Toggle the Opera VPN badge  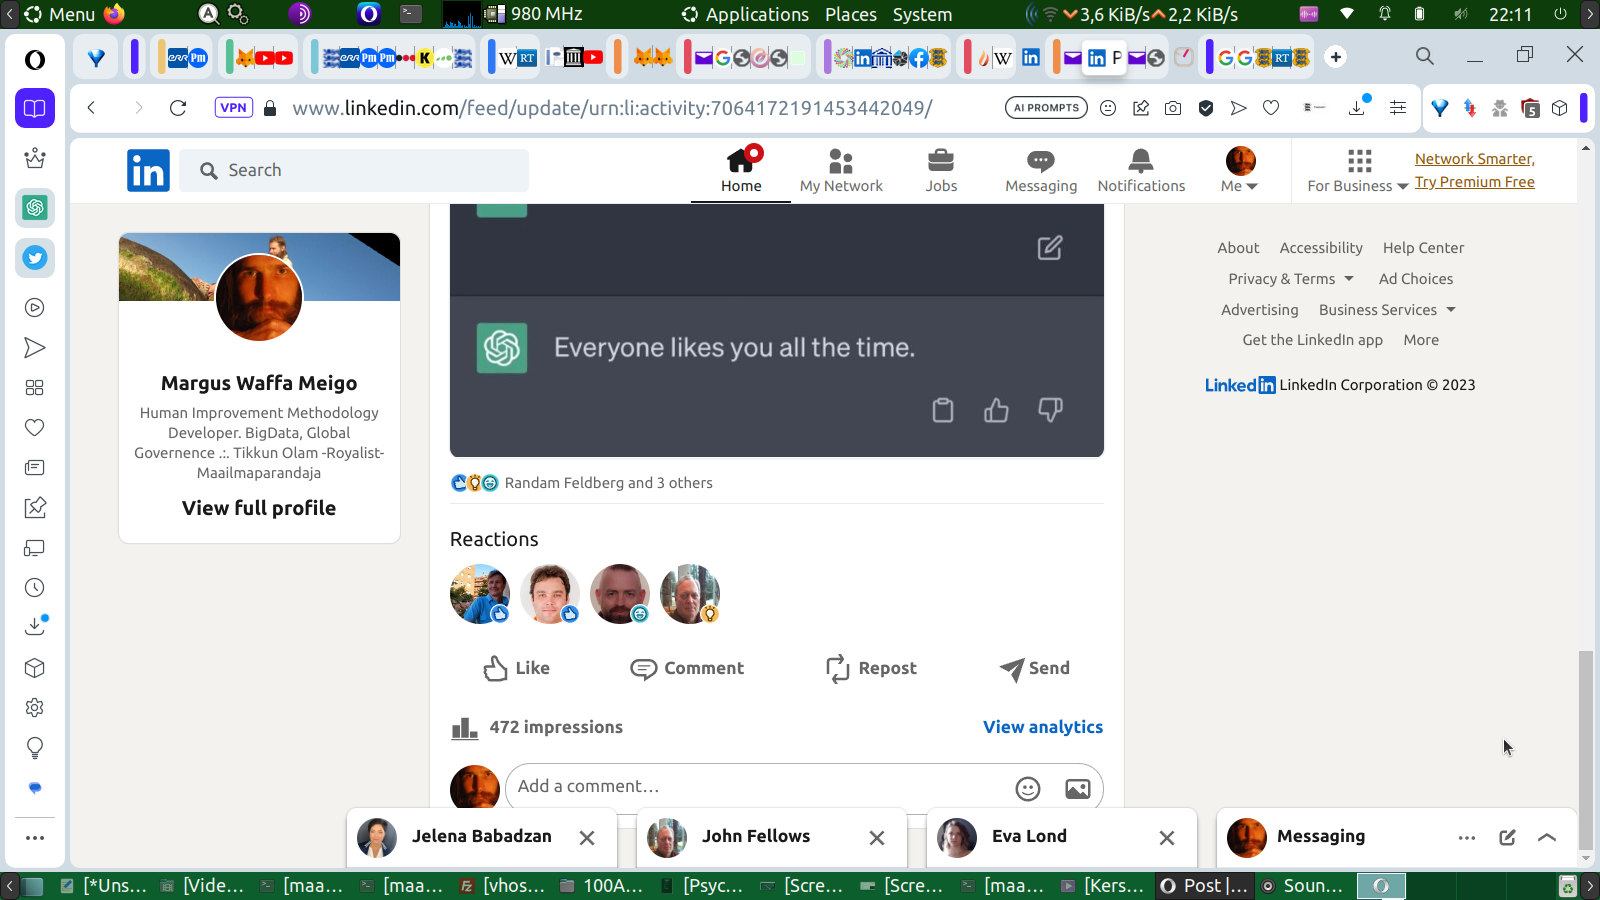233,108
